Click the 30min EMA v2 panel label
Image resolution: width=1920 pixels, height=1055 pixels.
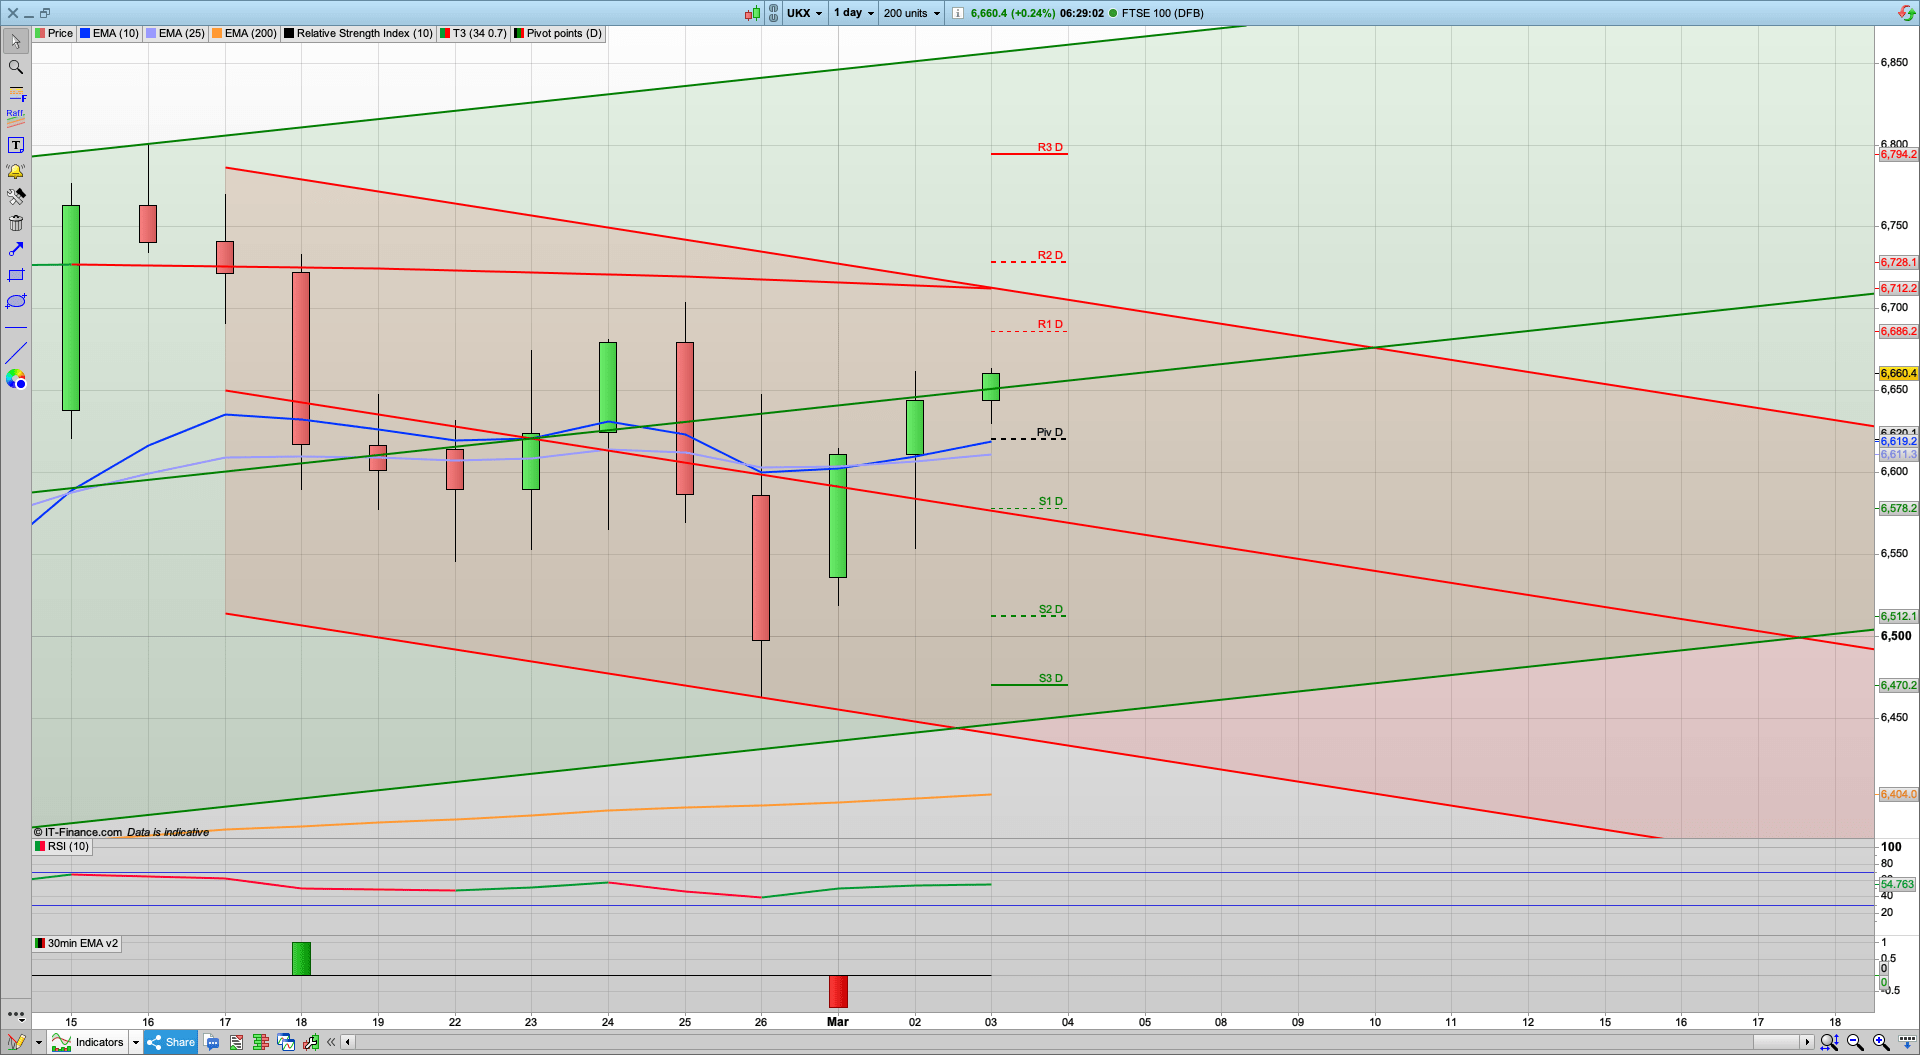[x=78, y=943]
